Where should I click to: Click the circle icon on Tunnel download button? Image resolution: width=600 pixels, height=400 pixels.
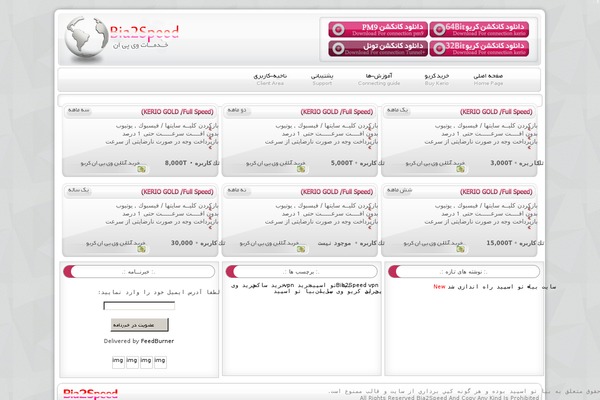[x=338, y=49]
